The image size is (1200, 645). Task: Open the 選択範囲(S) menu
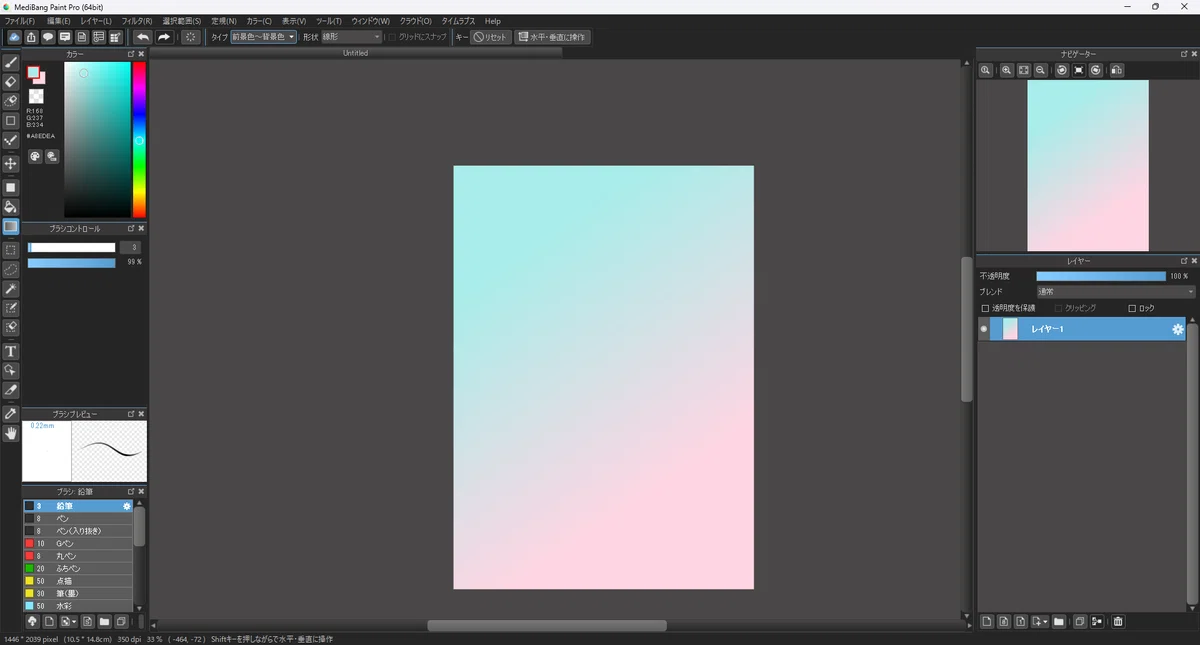182,21
